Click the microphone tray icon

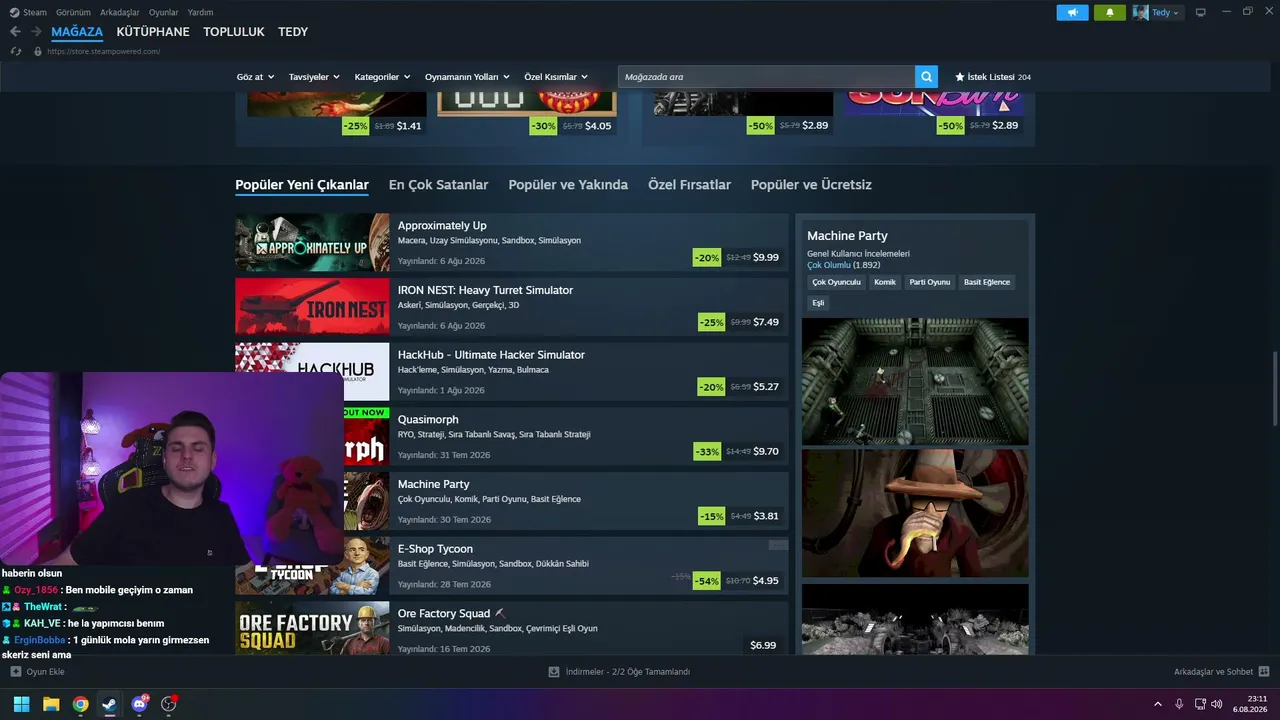pos(1179,704)
